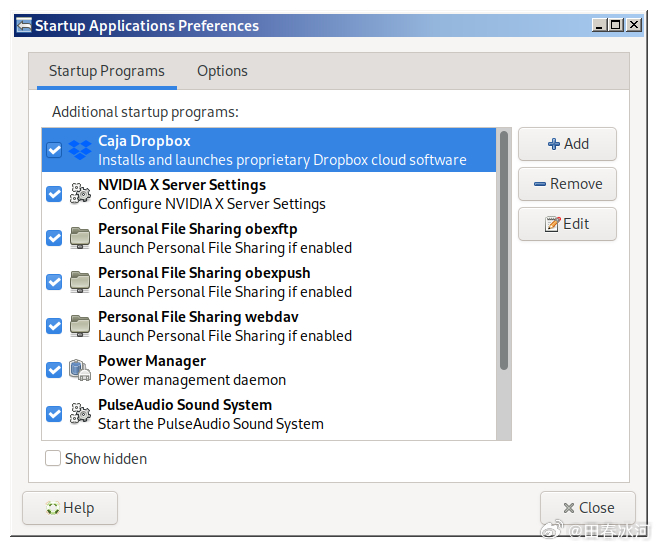The width and height of the screenshot is (658, 547).
Task: Disable Caja Dropbox startup checkbox
Action: pos(54,150)
